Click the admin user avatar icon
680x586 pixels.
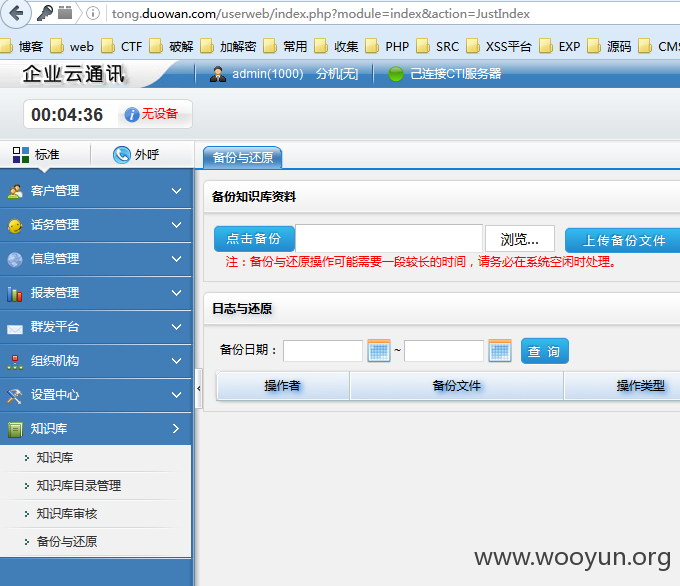(218, 74)
